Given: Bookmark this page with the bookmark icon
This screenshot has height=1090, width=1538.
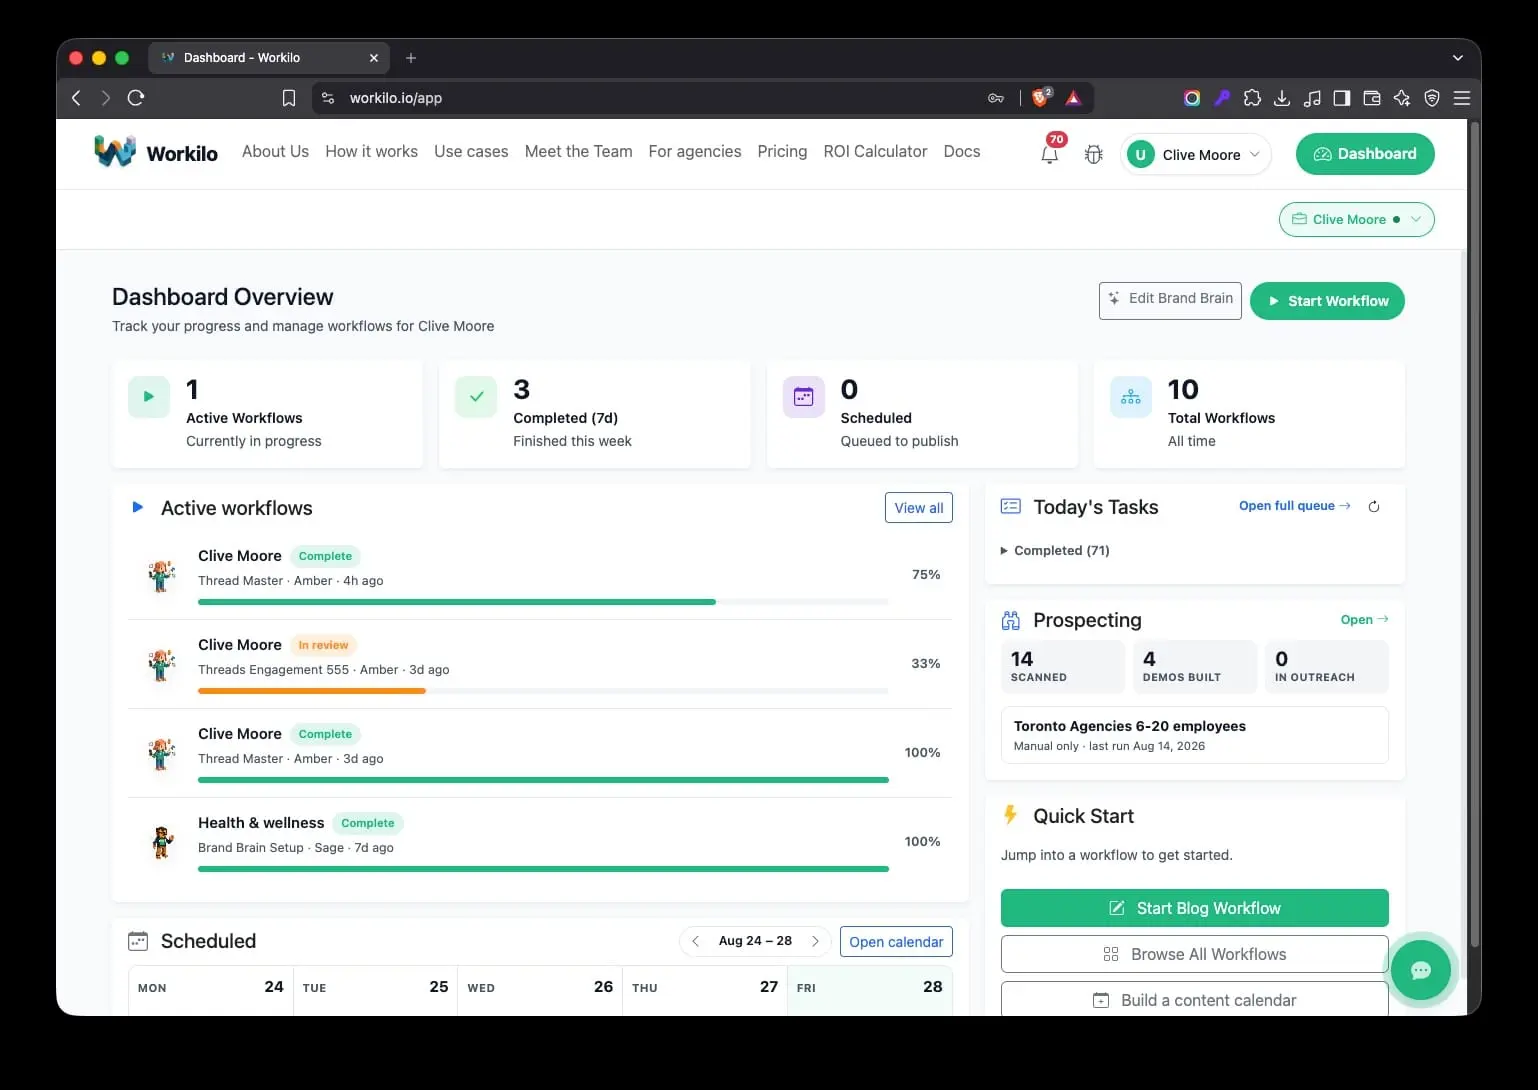Looking at the screenshot, I should (289, 98).
